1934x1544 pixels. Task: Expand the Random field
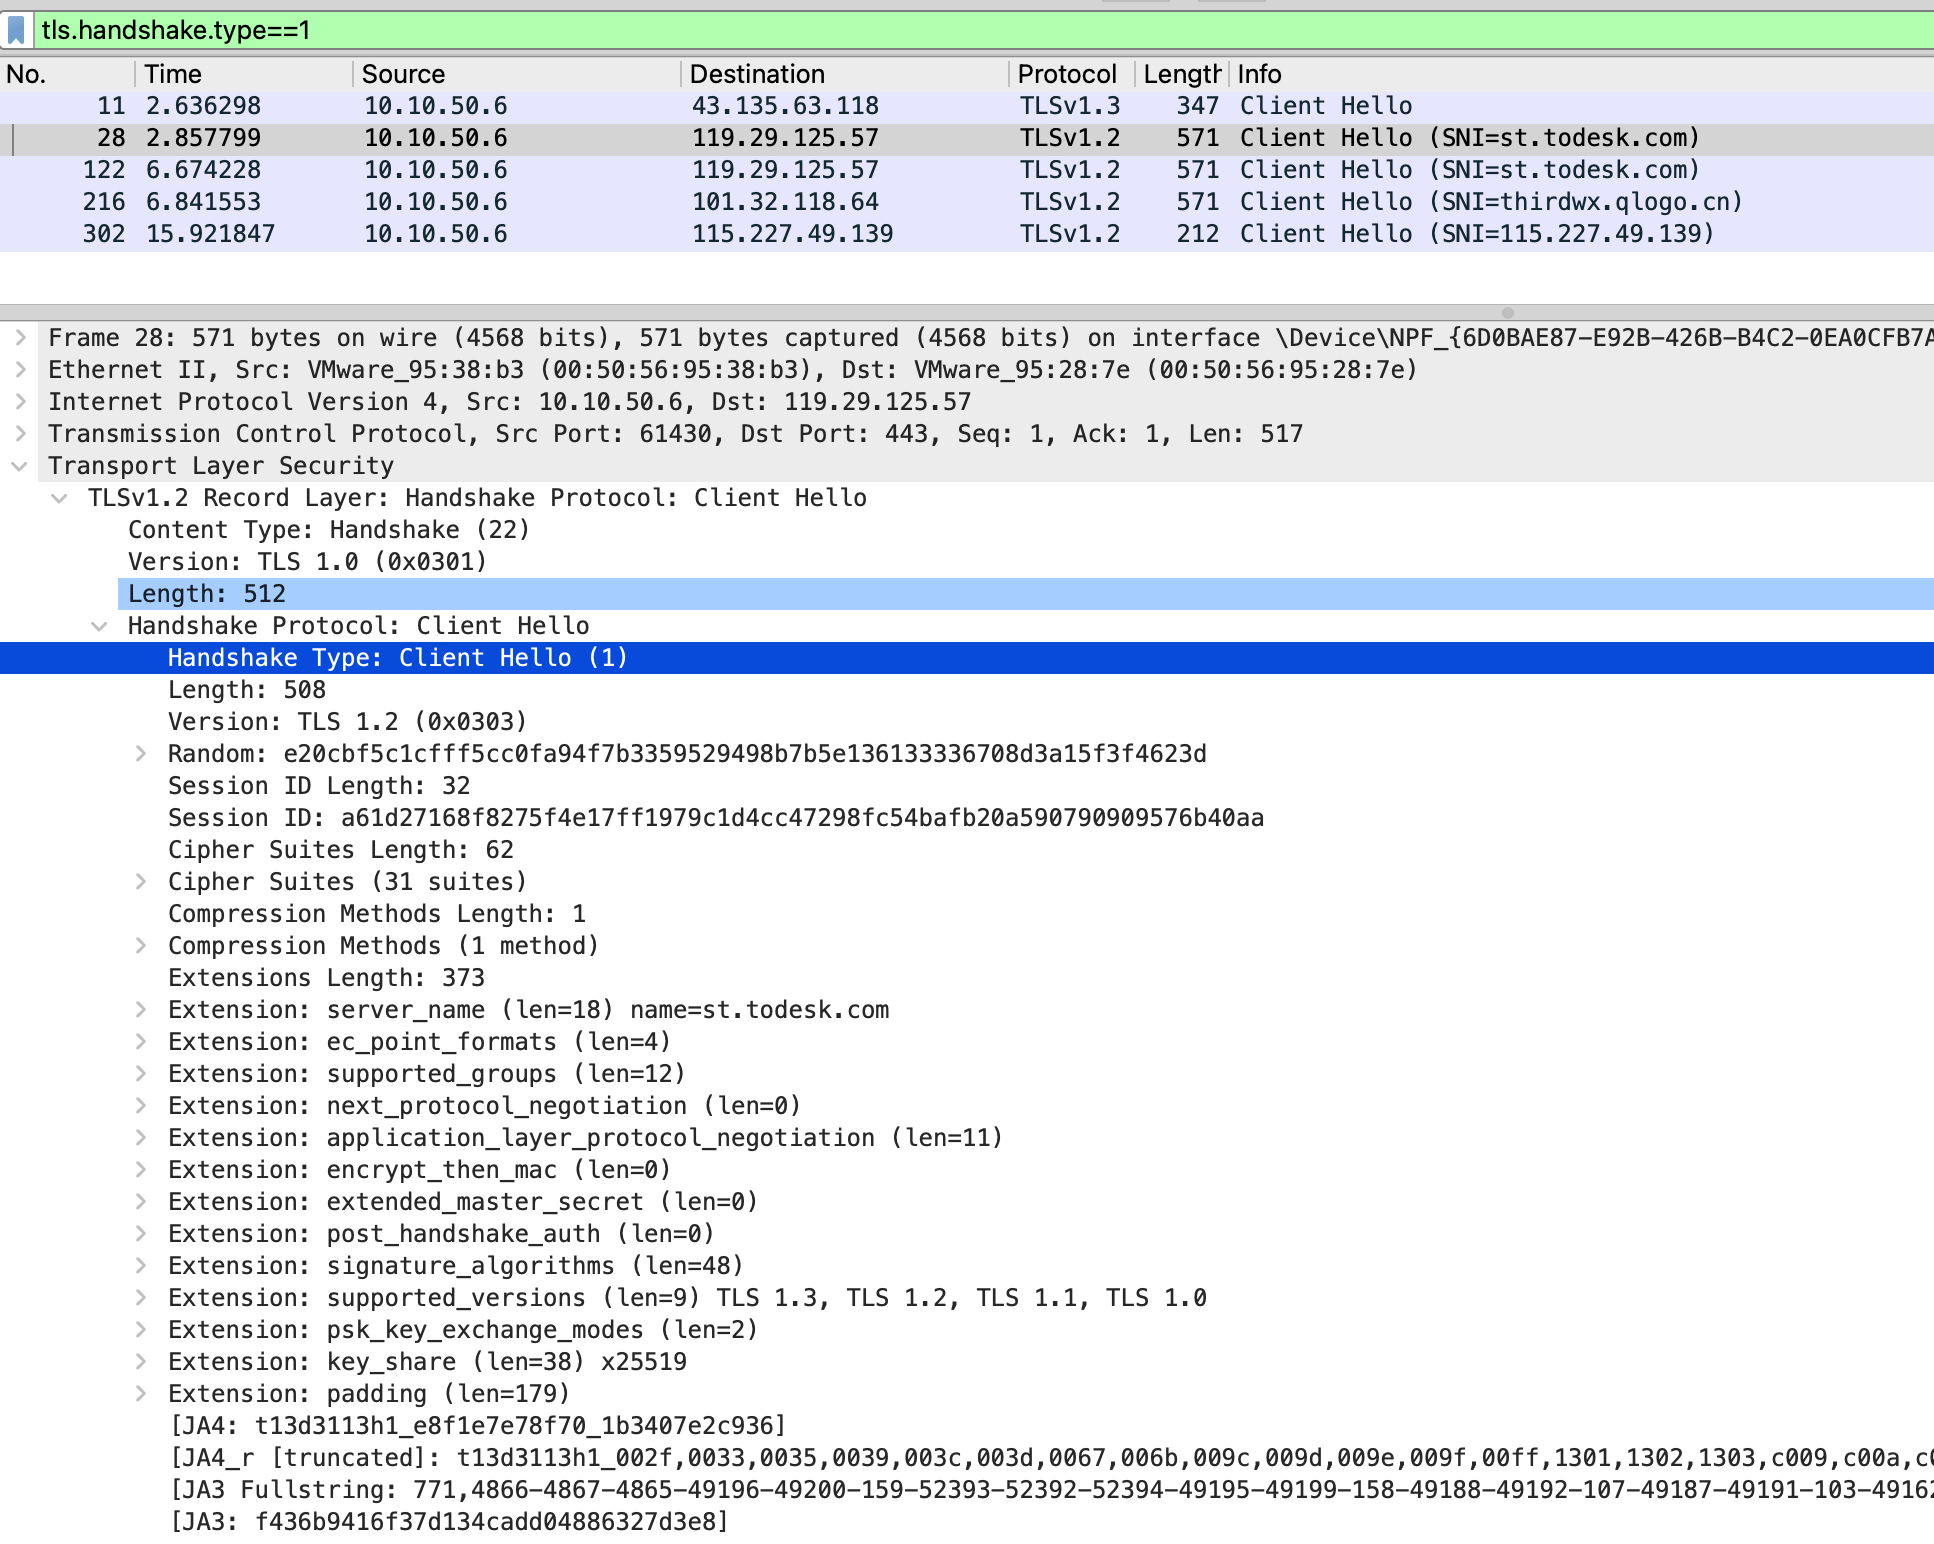click(x=141, y=754)
